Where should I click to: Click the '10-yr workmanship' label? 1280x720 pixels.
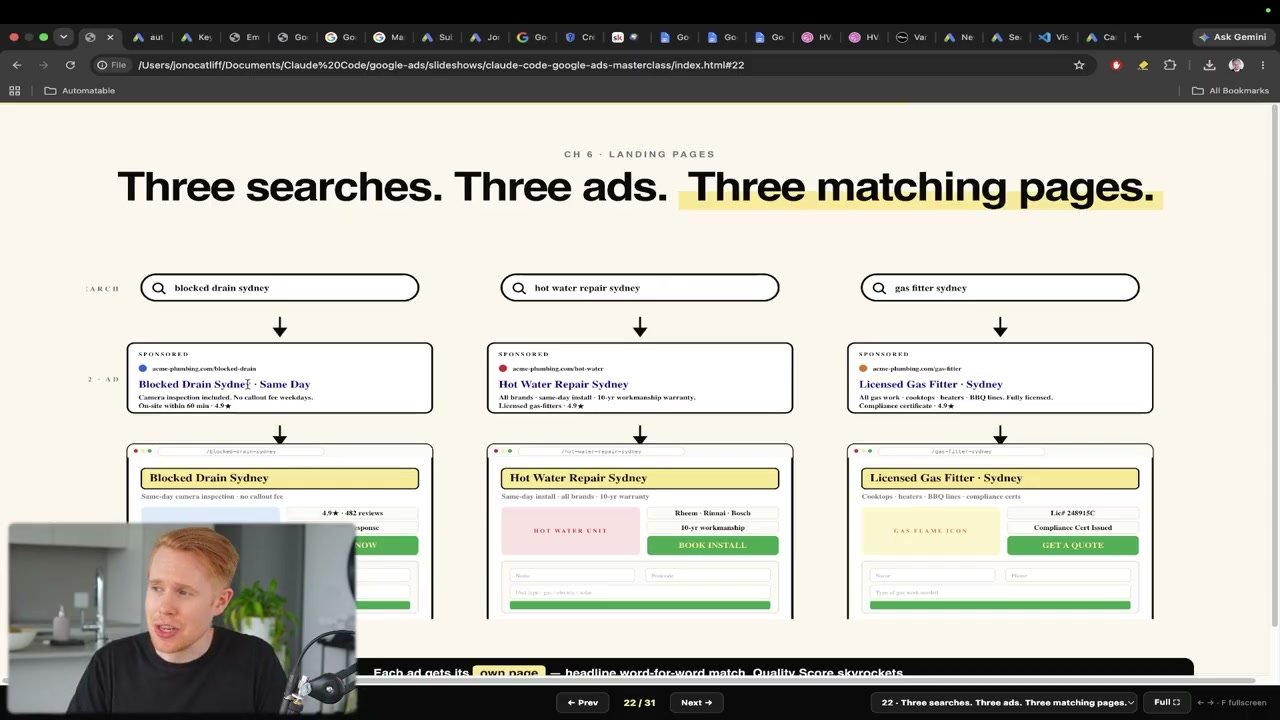coord(712,528)
